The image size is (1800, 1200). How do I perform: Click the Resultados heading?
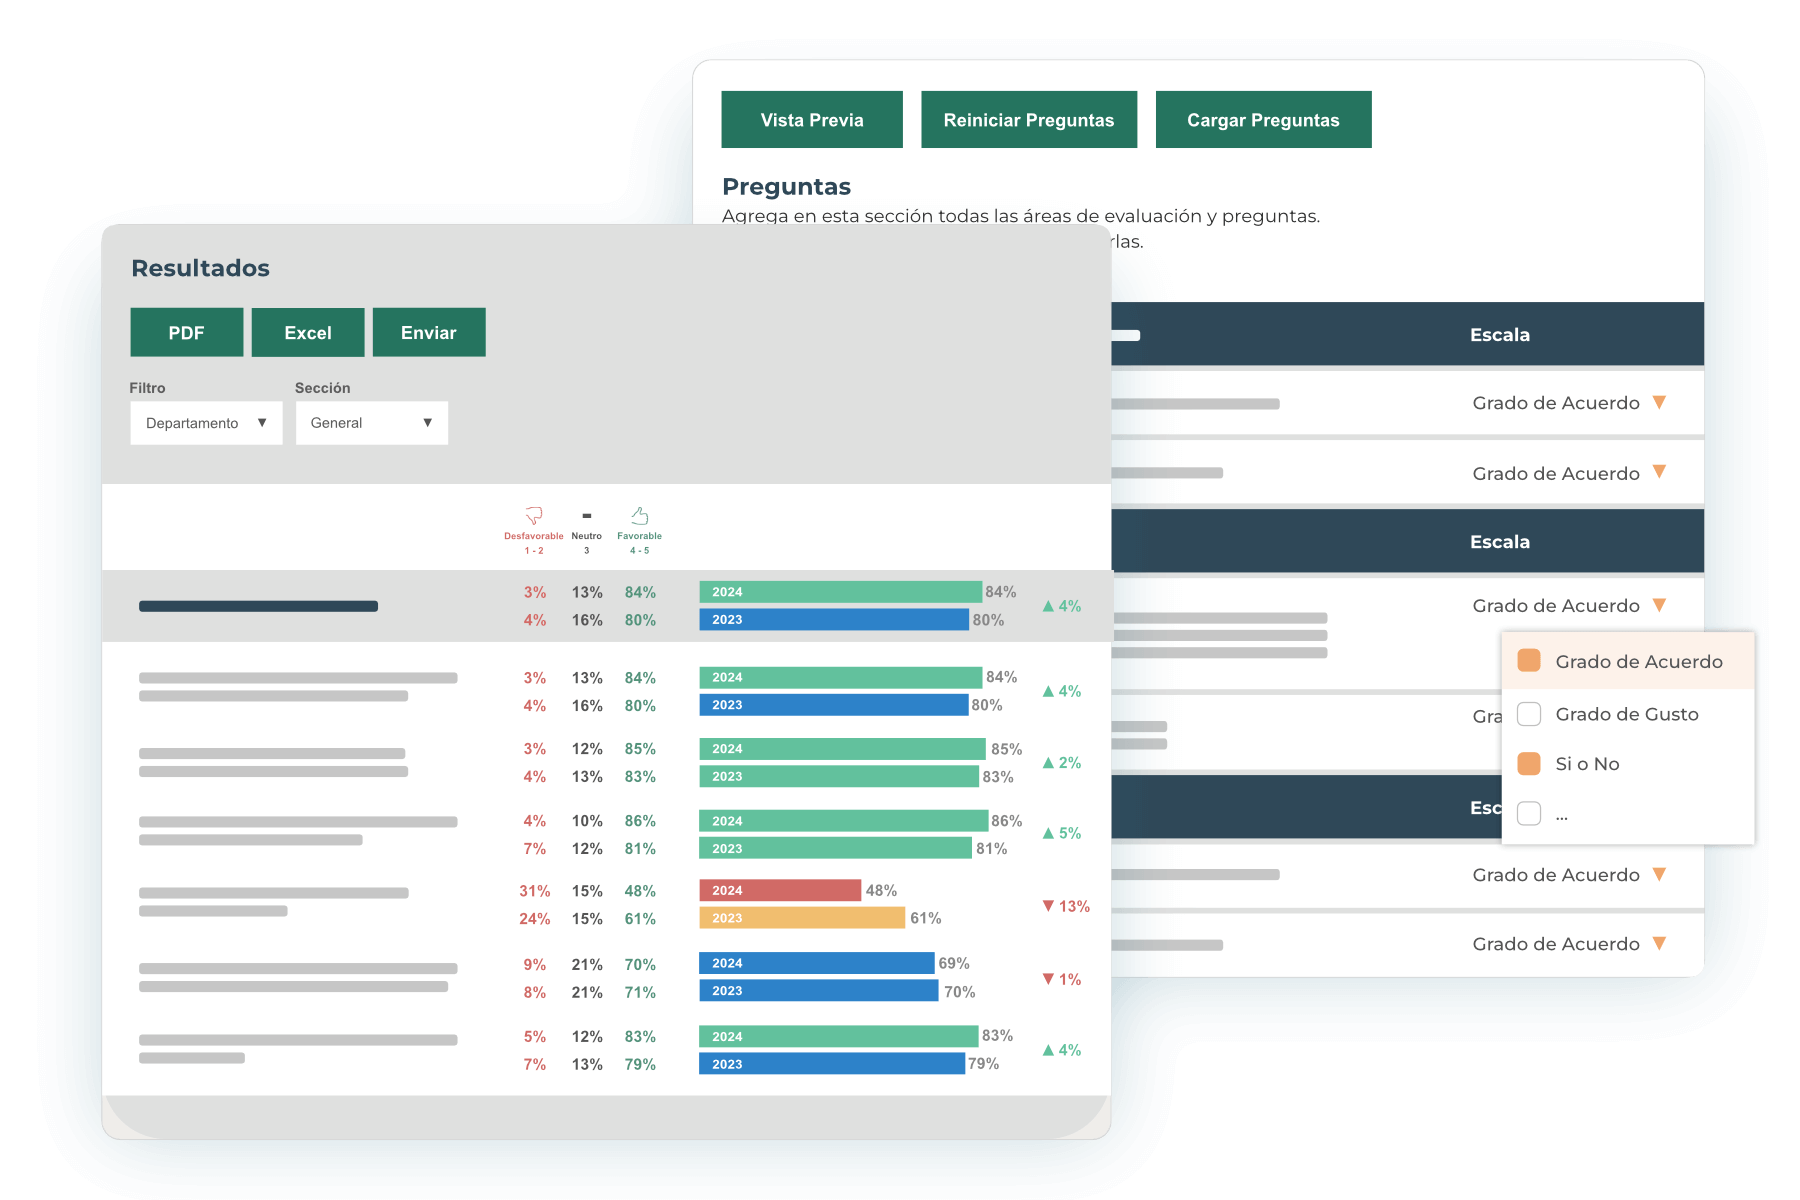click(201, 268)
